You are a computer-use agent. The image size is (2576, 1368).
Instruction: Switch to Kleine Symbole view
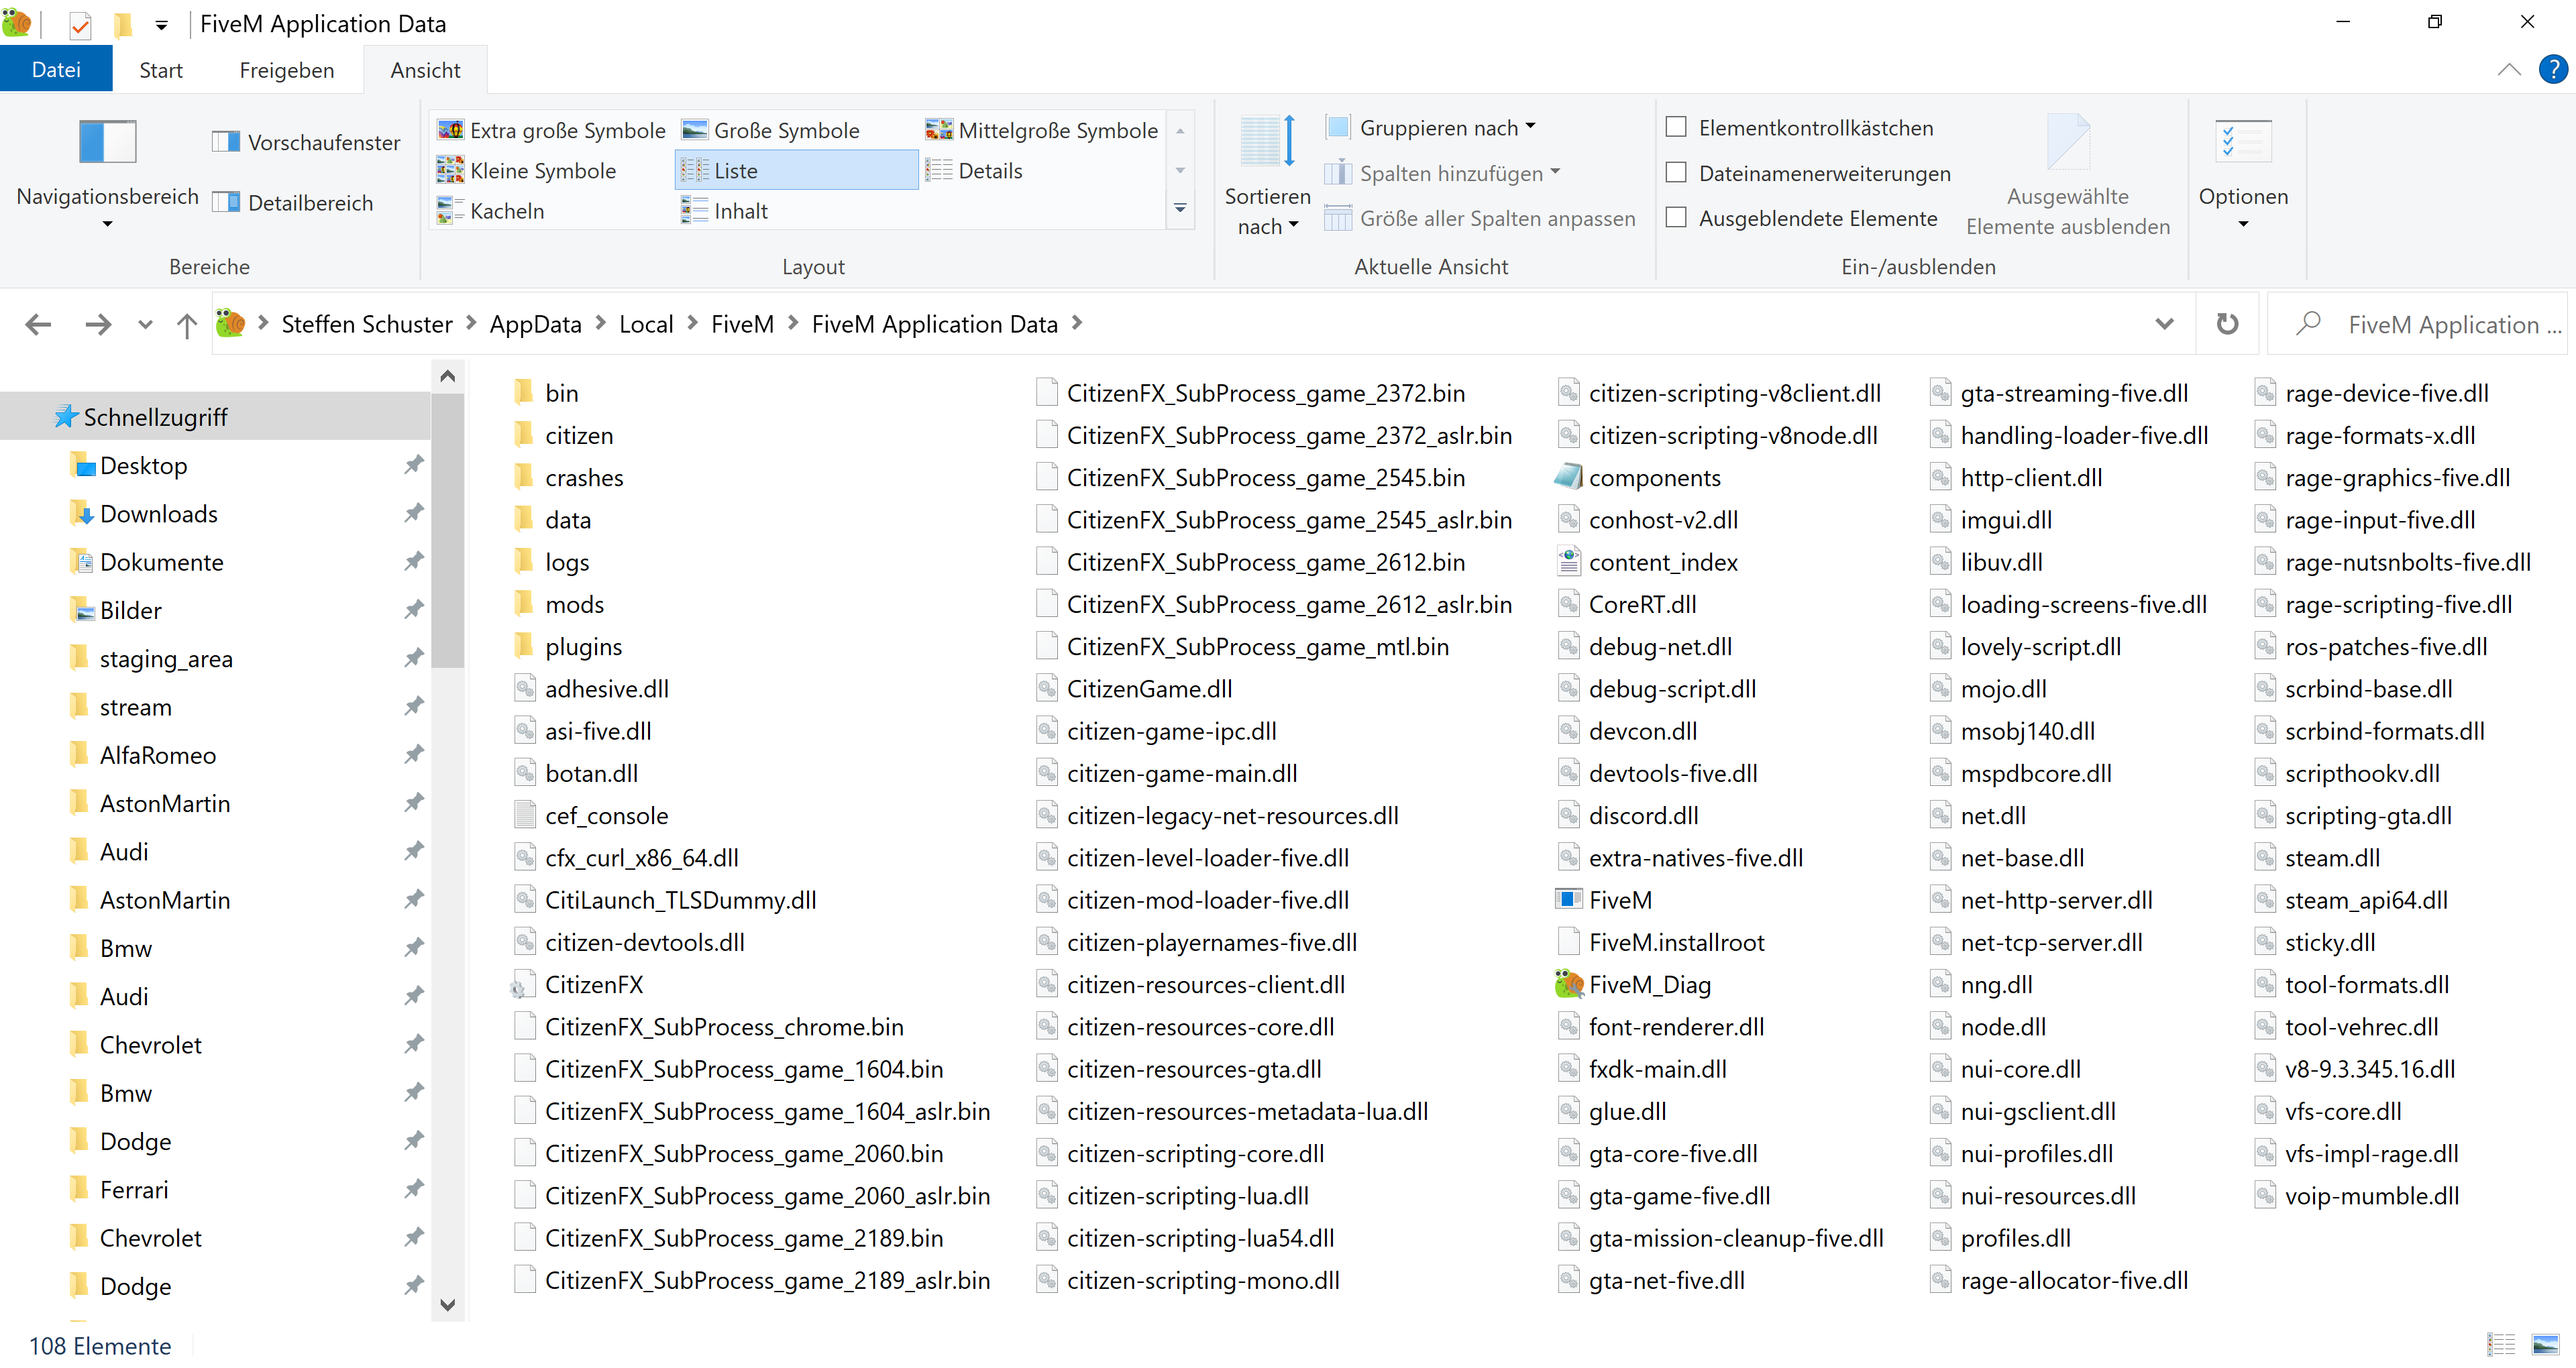[527, 170]
